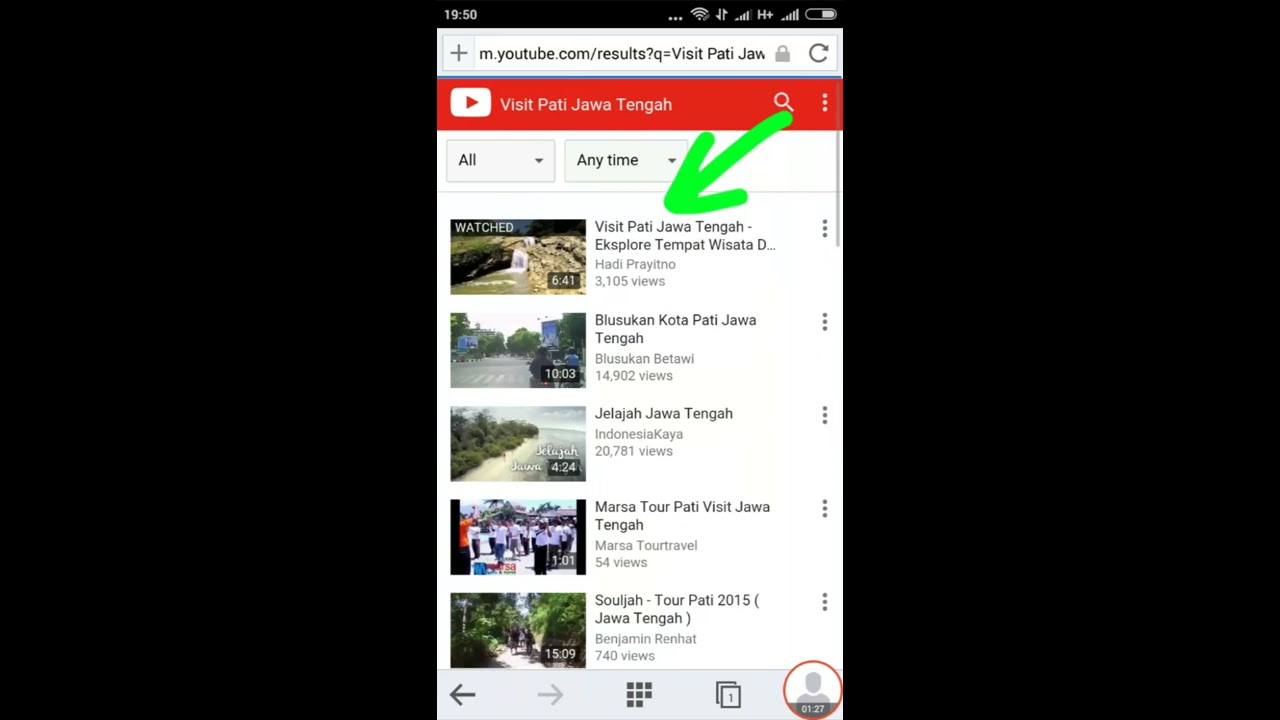The width and height of the screenshot is (1280, 720).
Task: Open the Any time filter dropdown
Action: click(626, 160)
